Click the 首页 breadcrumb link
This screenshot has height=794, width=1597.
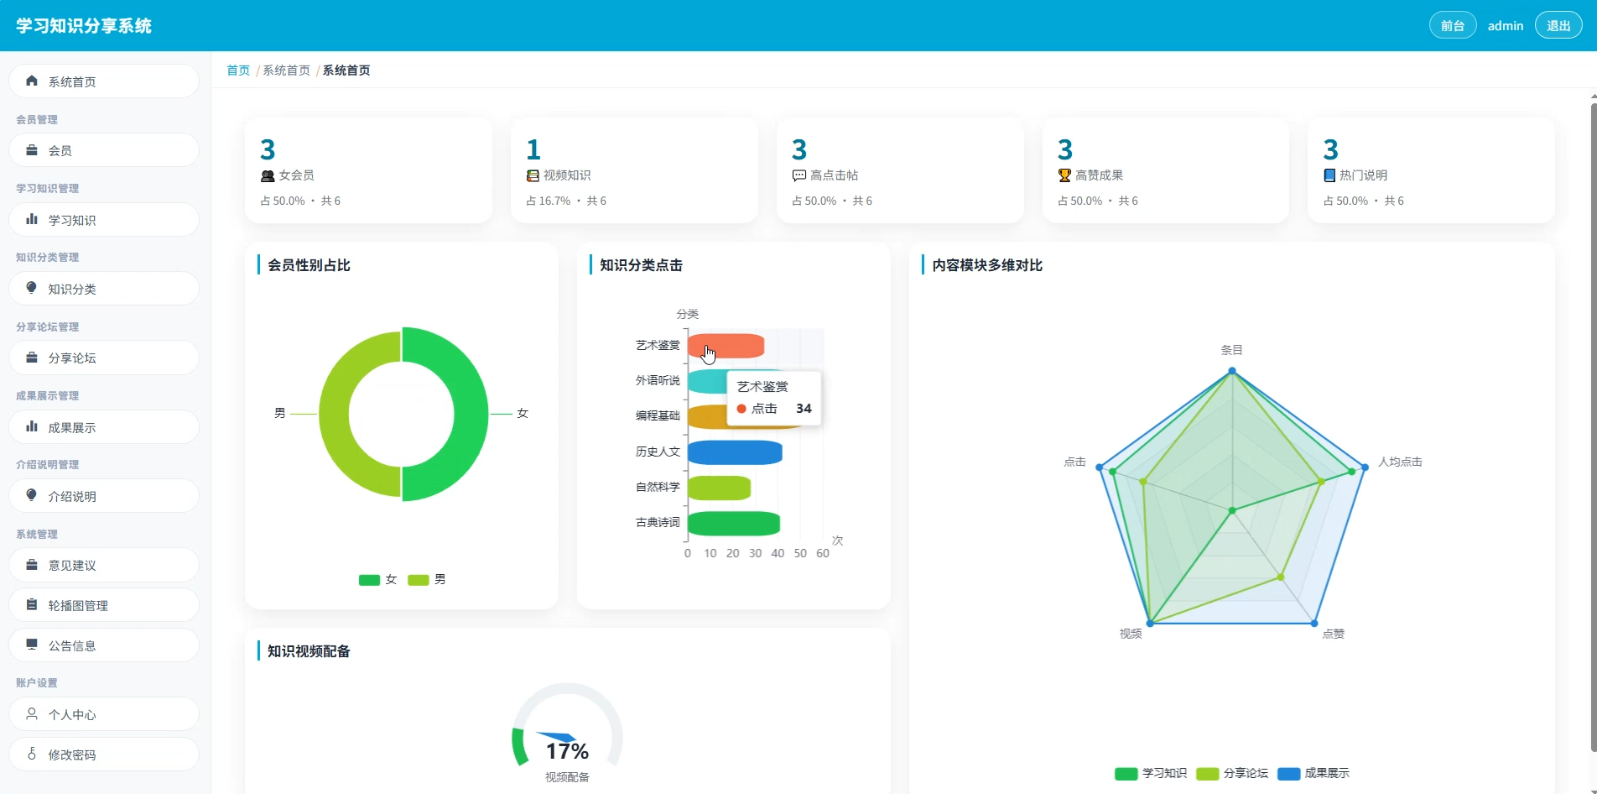click(x=238, y=71)
